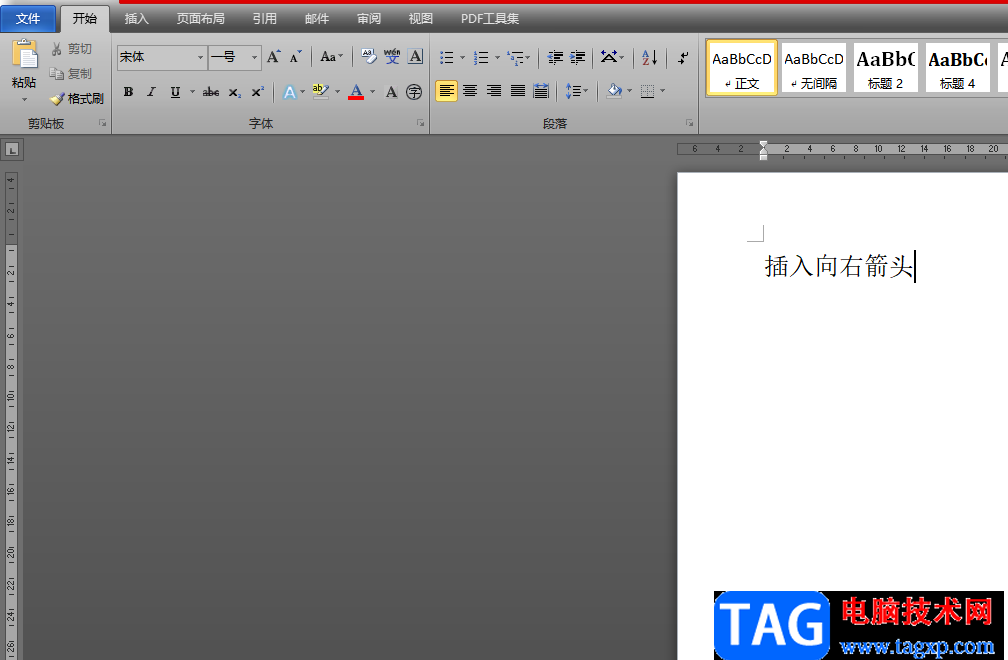The image size is (1008, 660).
Task: Open the Paragraph (段落) dialog launcher
Action: click(689, 123)
